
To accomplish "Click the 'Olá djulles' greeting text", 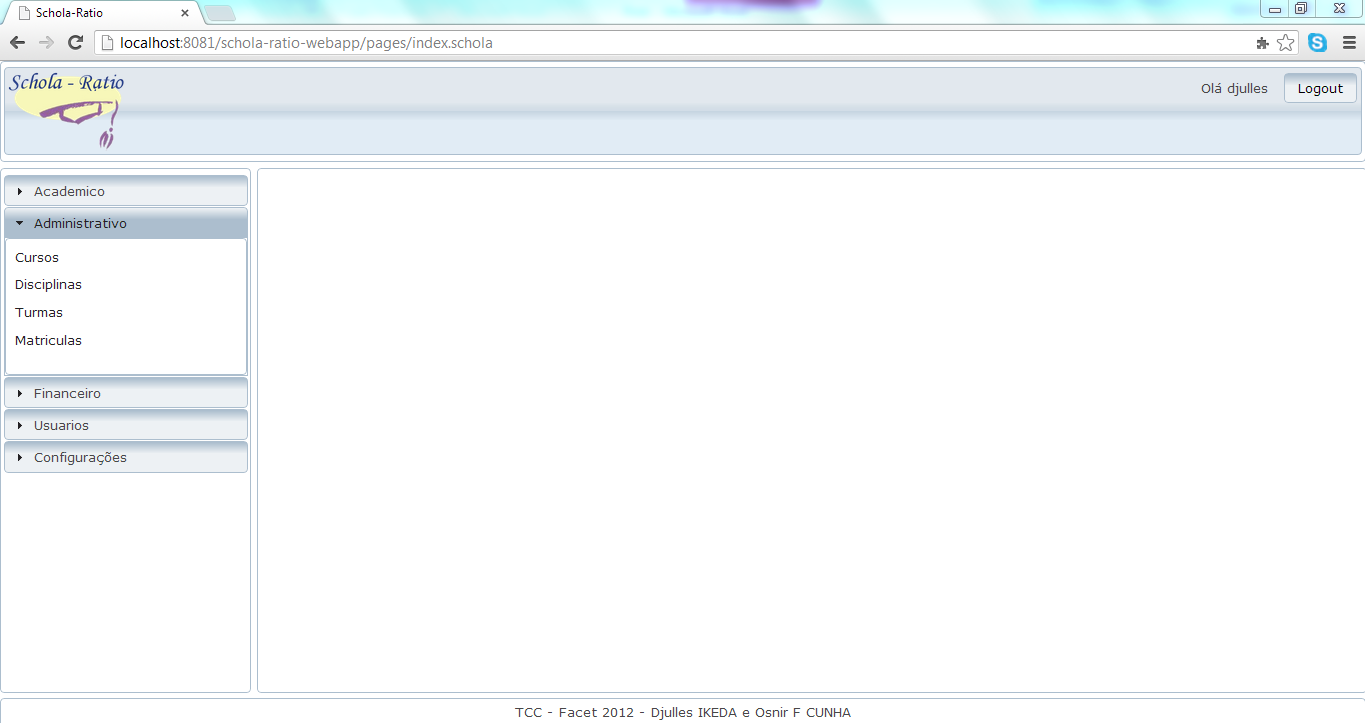I will pos(1234,88).
